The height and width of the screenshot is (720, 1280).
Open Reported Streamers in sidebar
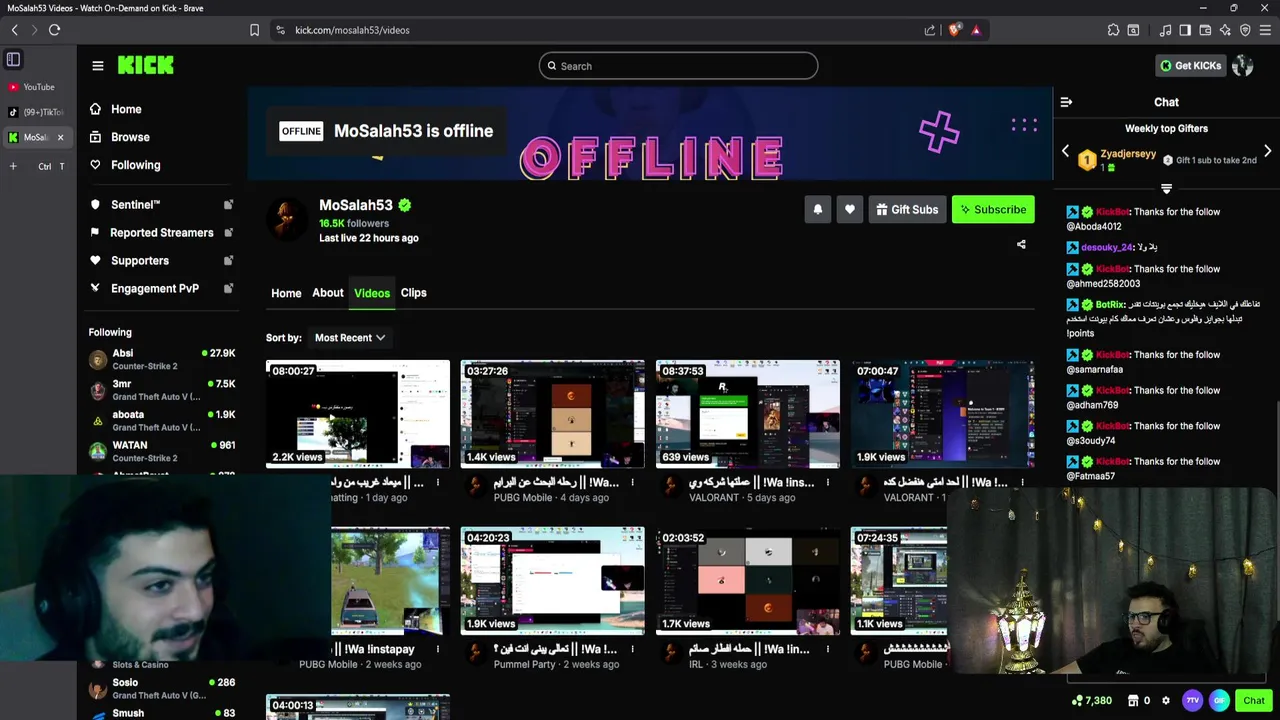[161, 232]
